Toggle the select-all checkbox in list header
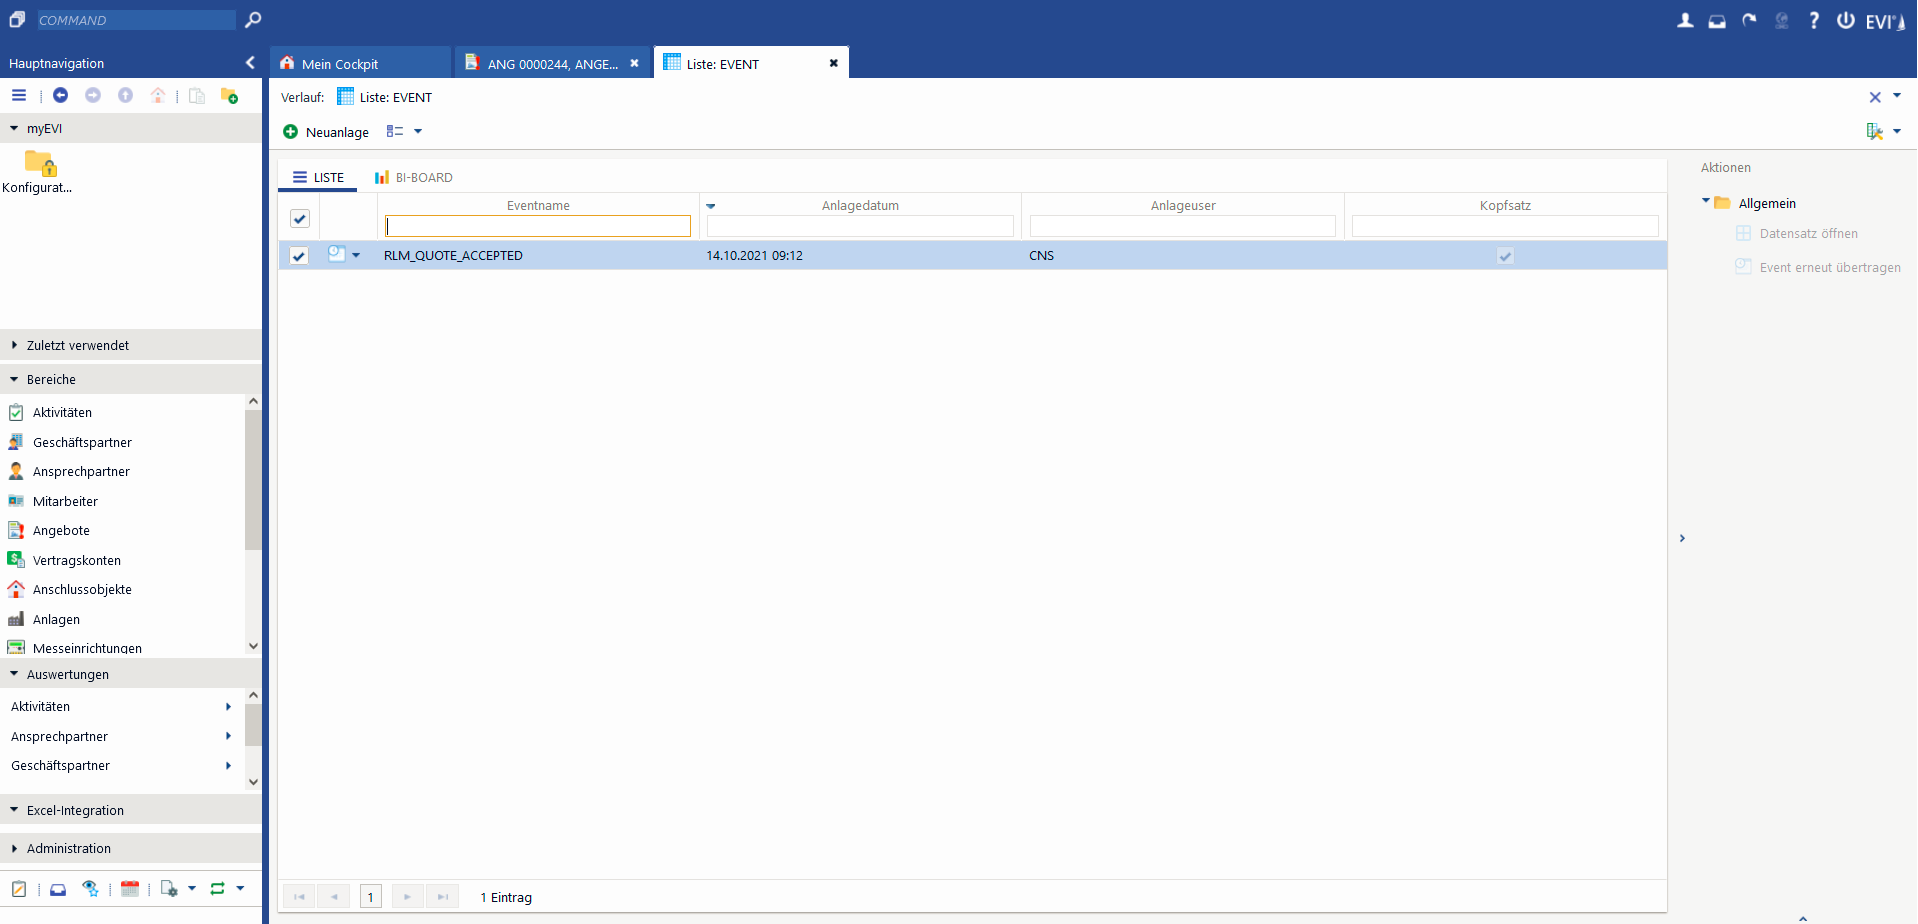1918x924 pixels. pos(300,219)
